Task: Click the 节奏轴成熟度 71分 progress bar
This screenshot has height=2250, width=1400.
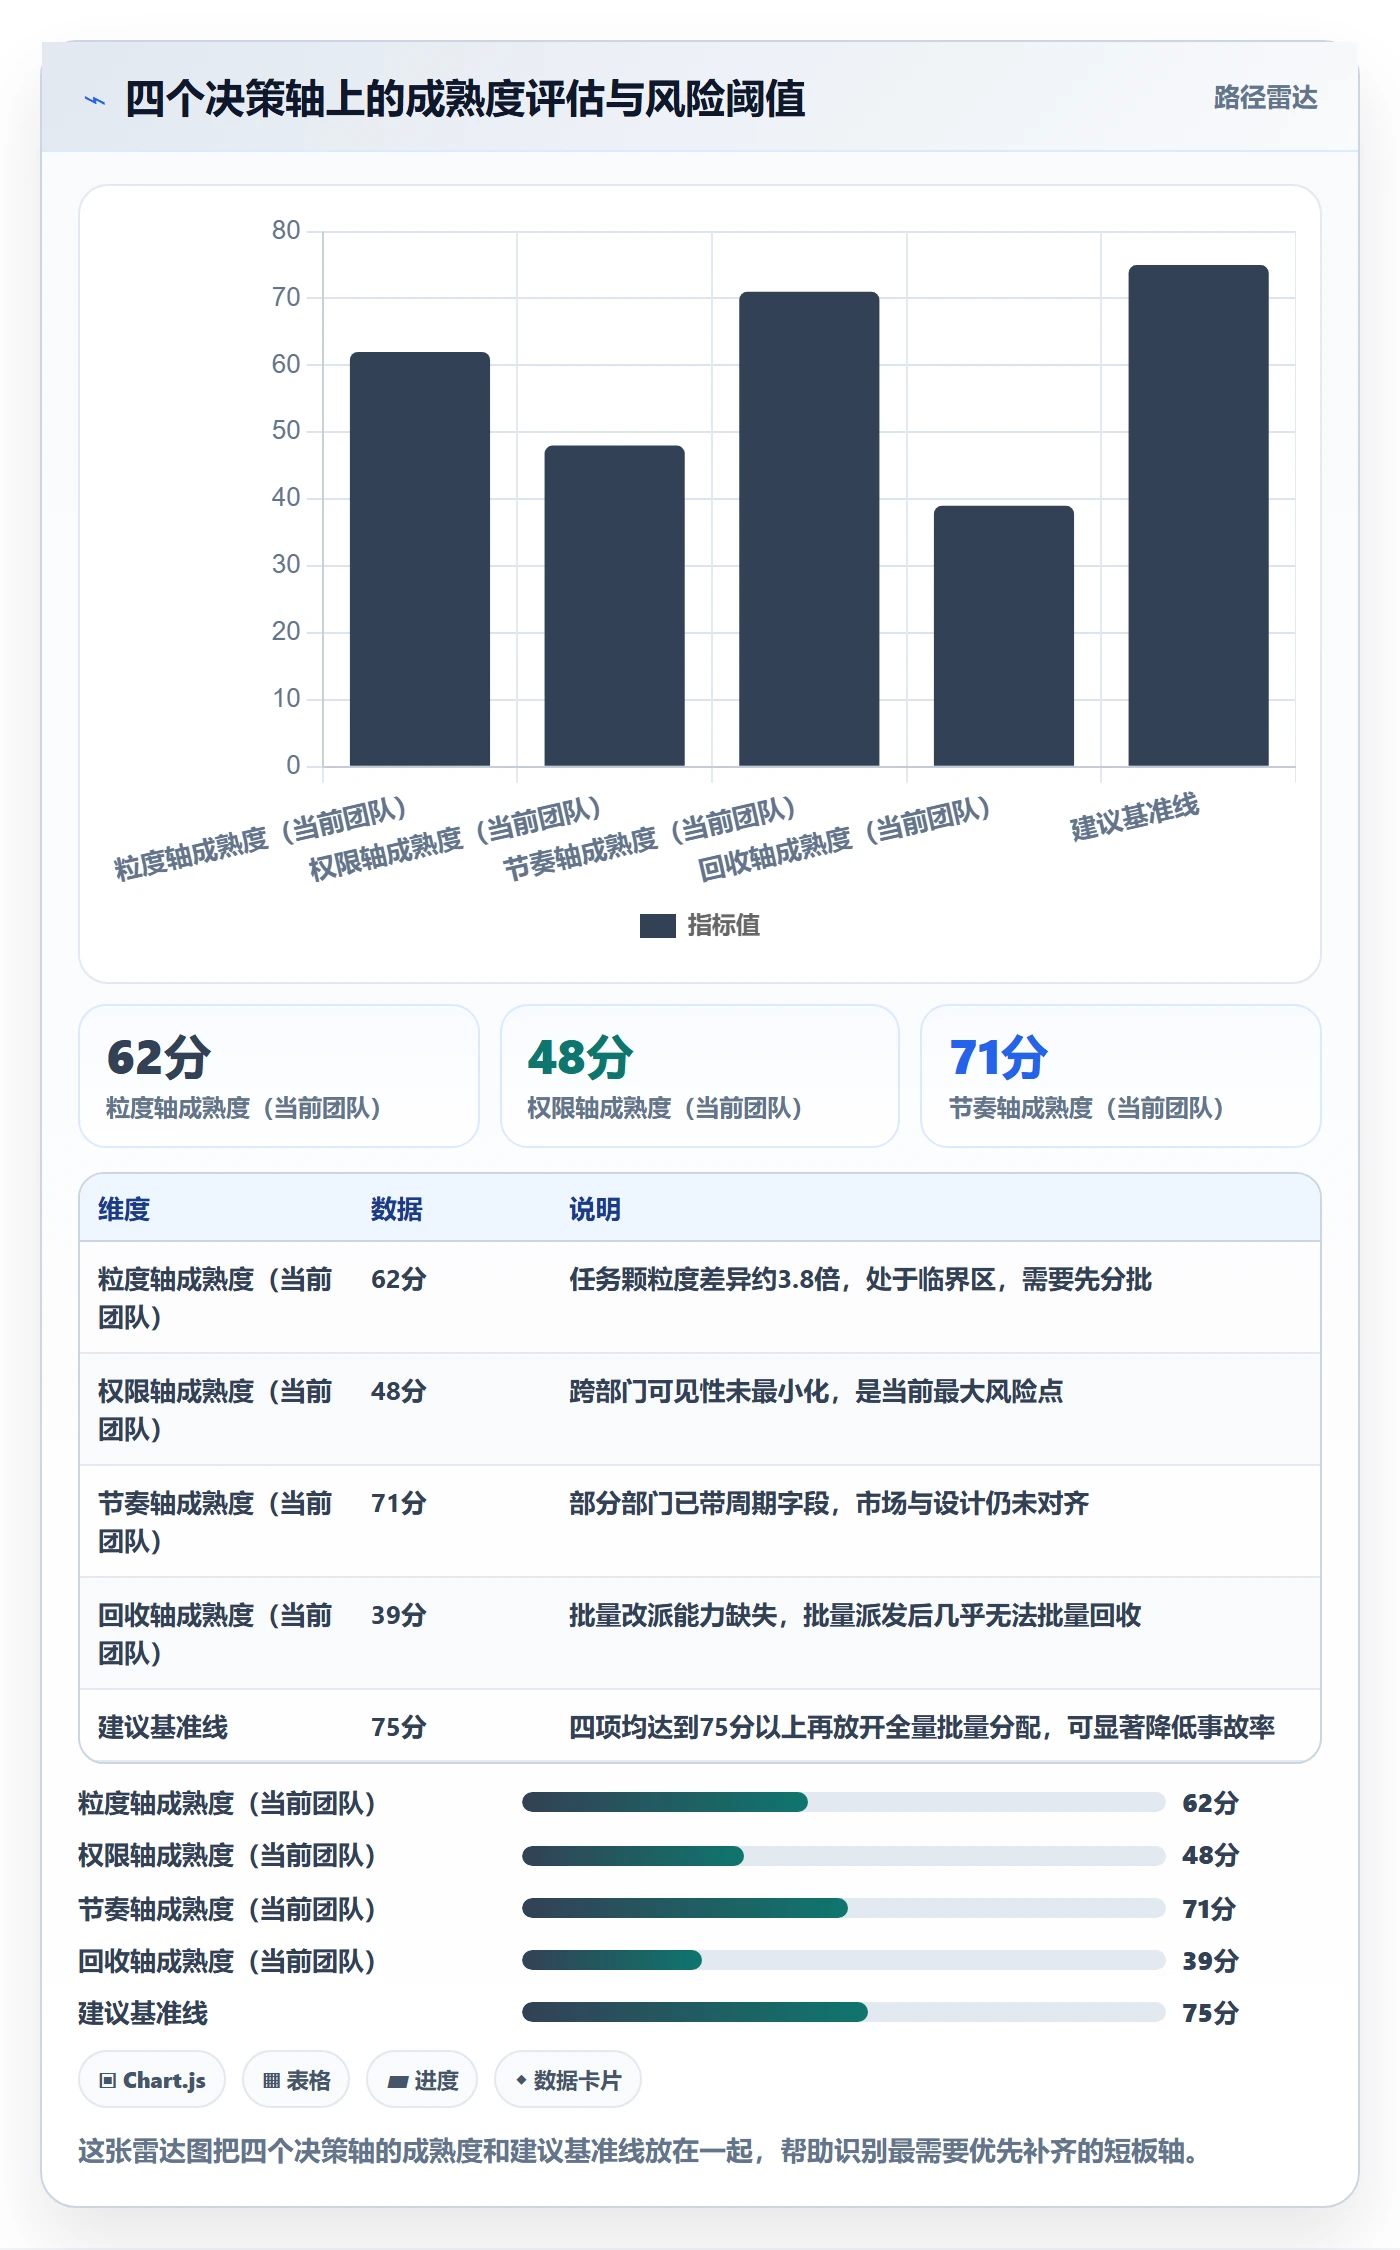Action: pyautogui.click(x=843, y=1908)
